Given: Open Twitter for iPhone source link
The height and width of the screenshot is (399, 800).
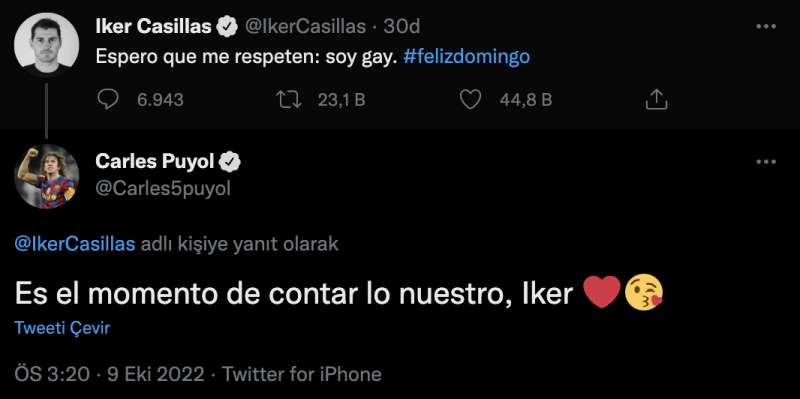Looking at the screenshot, I should pyautogui.click(x=302, y=375).
